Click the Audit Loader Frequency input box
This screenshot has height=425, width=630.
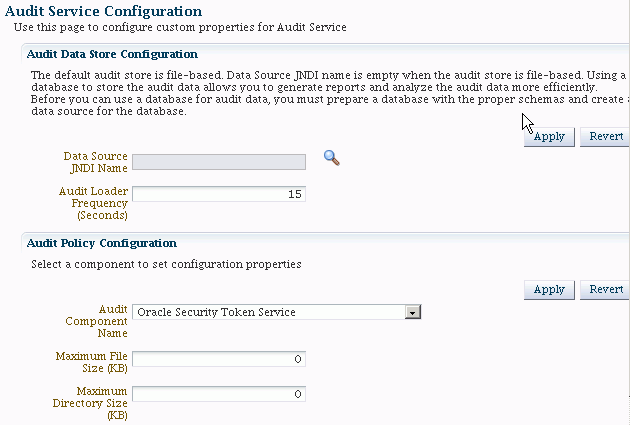218,194
